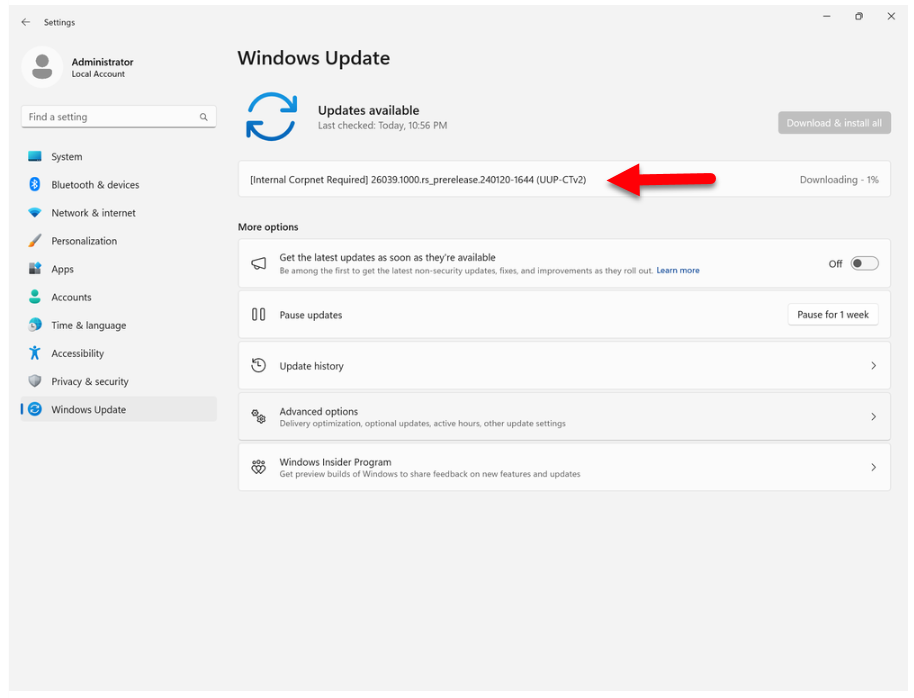Click the Update history clock icon
The width and height of the screenshot is (914, 698).
[x=259, y=366]
